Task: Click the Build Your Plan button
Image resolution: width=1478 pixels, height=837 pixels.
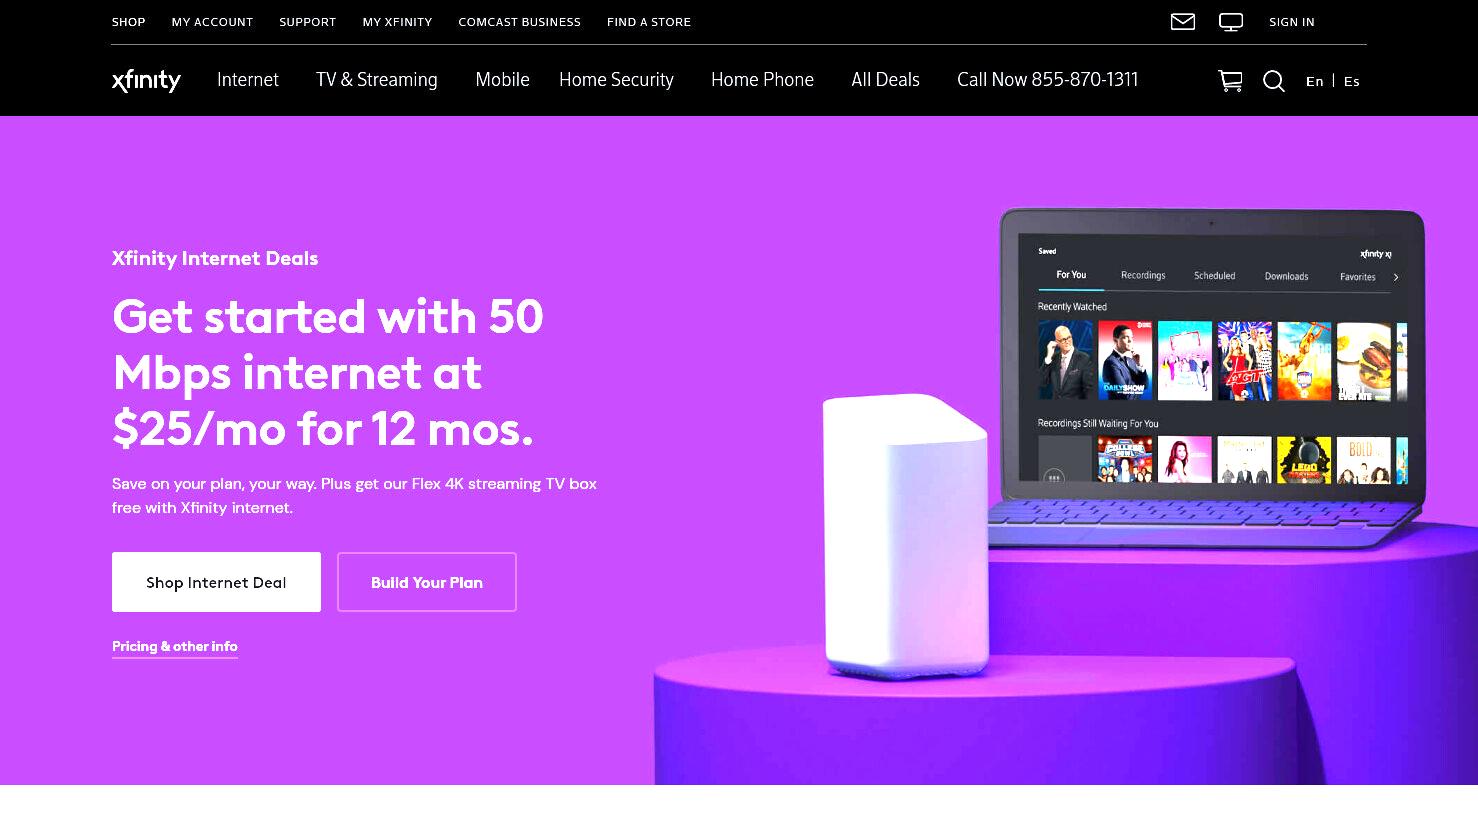Action: pos(427,582)
